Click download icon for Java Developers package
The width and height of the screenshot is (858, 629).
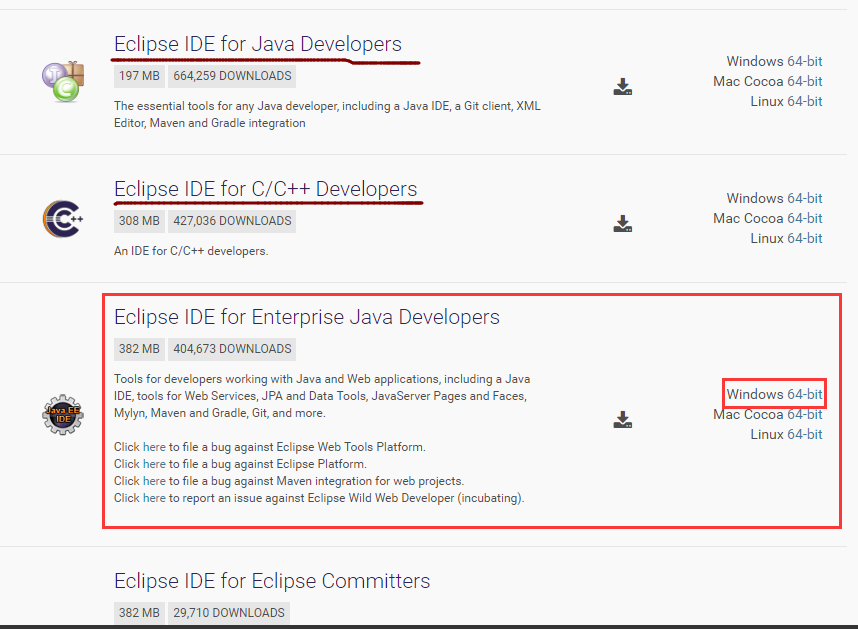(x=623, y=87)
